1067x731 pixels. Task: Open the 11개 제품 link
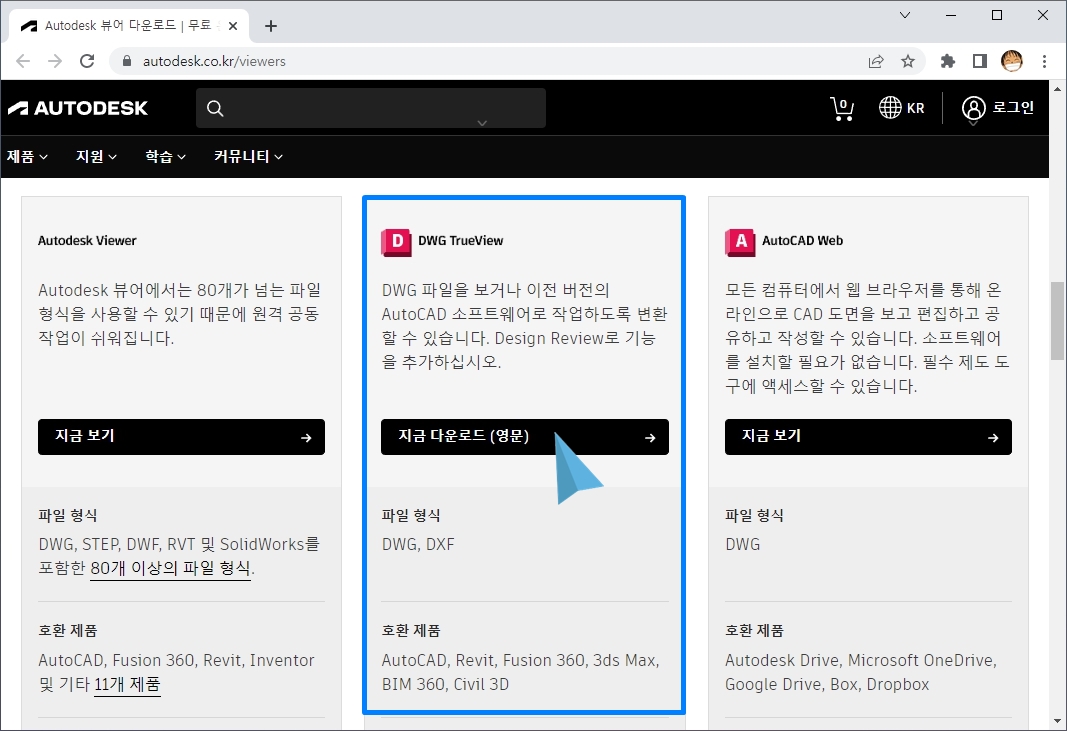pyautogui.click(x=127, y=685)
